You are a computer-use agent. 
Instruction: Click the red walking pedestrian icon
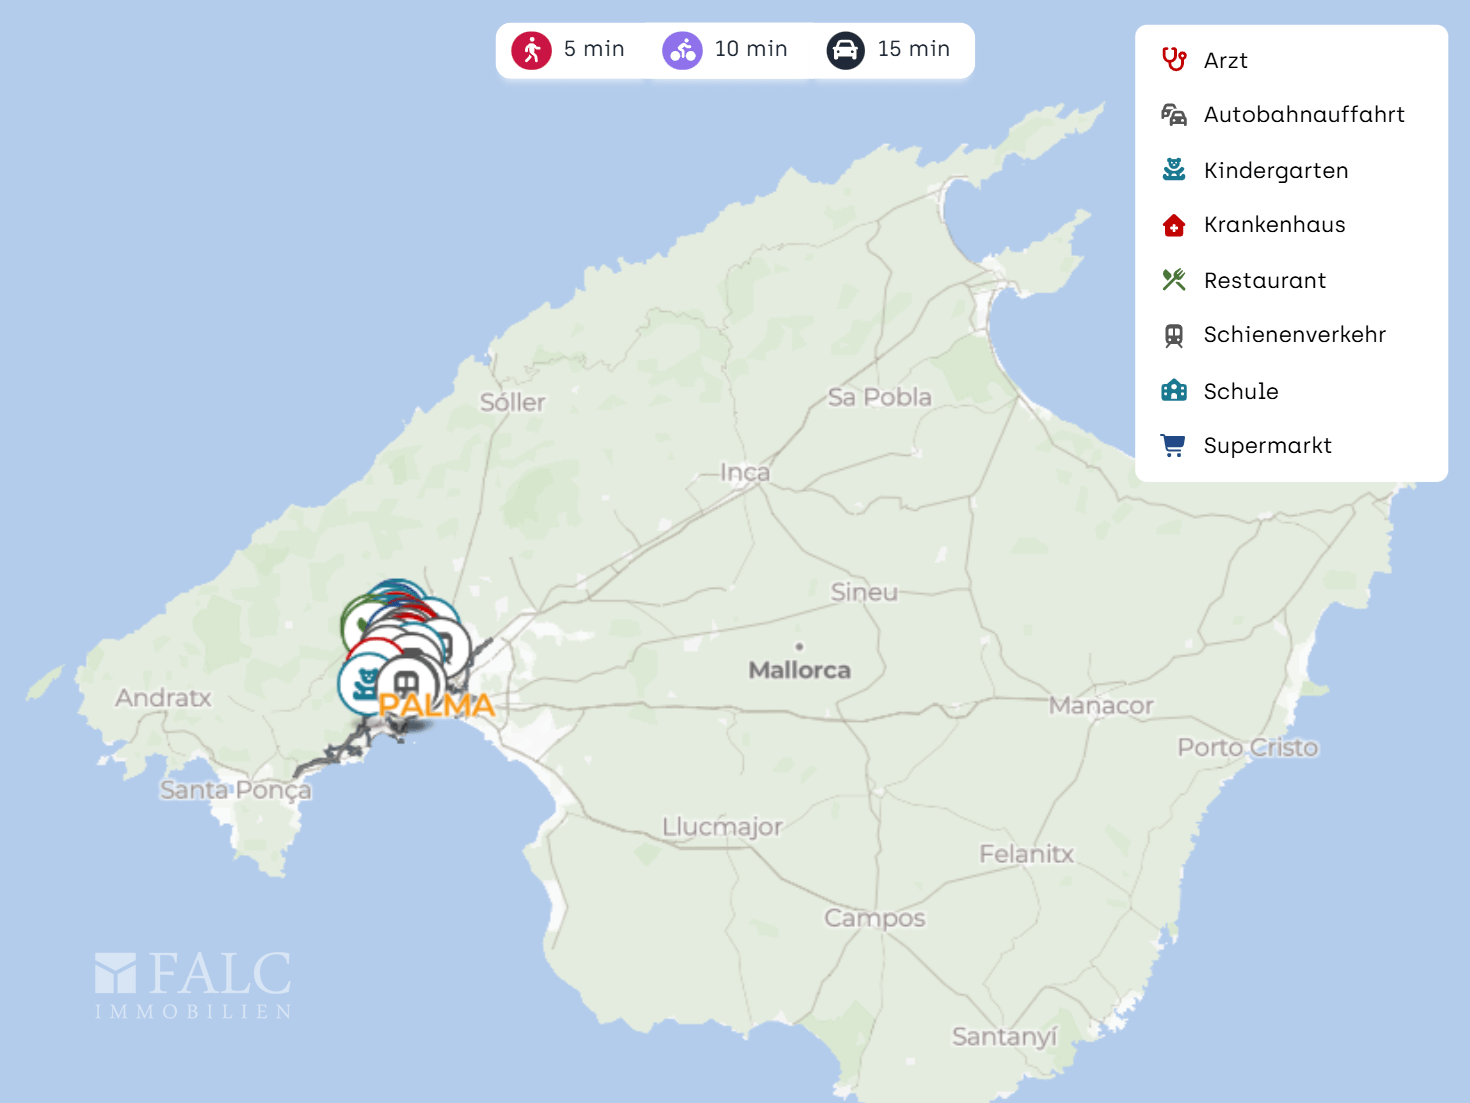[531, 50]
